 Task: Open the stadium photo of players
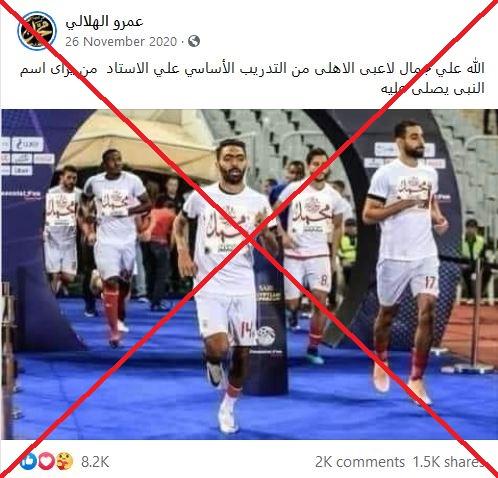[249, 274]
